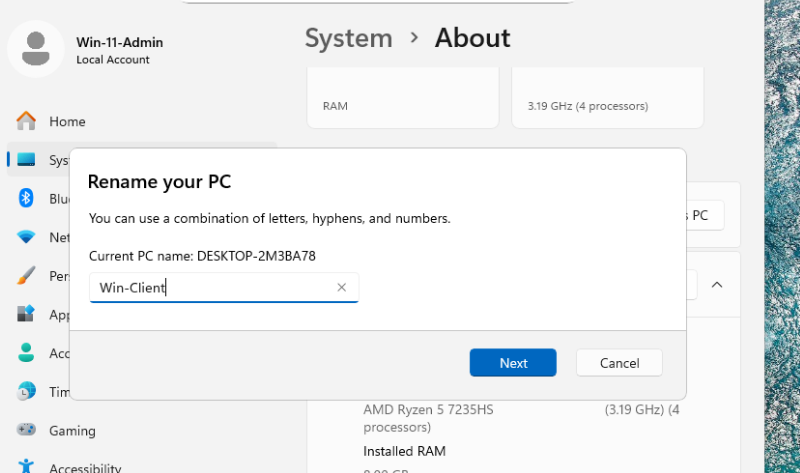Screen dimensions: 800x473
Task: Click Next to confirm the new PC name
Action: click(x=513, y=363)
